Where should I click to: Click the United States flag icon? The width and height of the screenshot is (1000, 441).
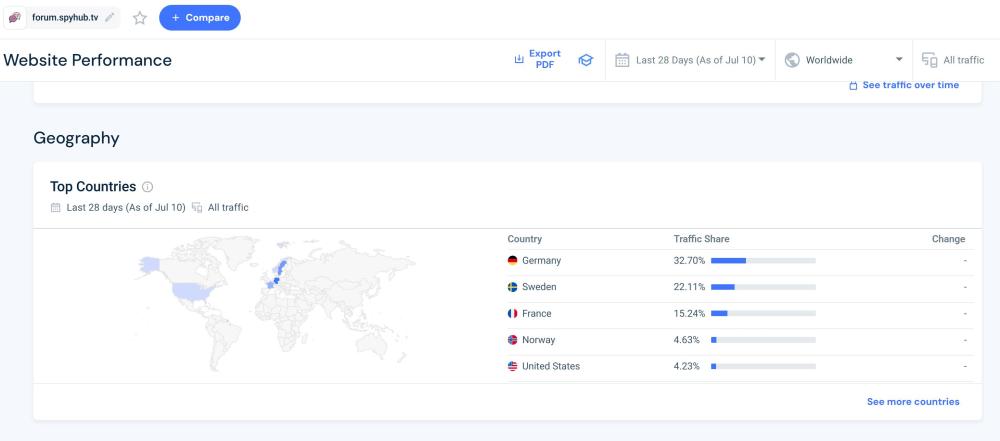(513, 366)
